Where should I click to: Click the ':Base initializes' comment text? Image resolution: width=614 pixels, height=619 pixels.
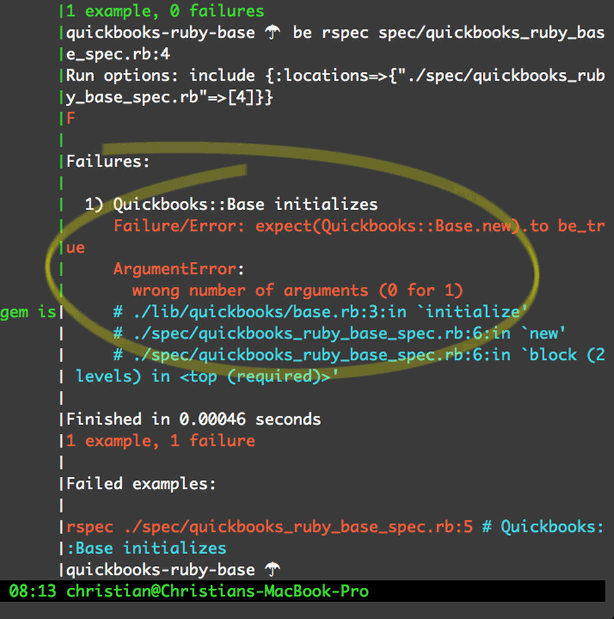coord(146,548)
